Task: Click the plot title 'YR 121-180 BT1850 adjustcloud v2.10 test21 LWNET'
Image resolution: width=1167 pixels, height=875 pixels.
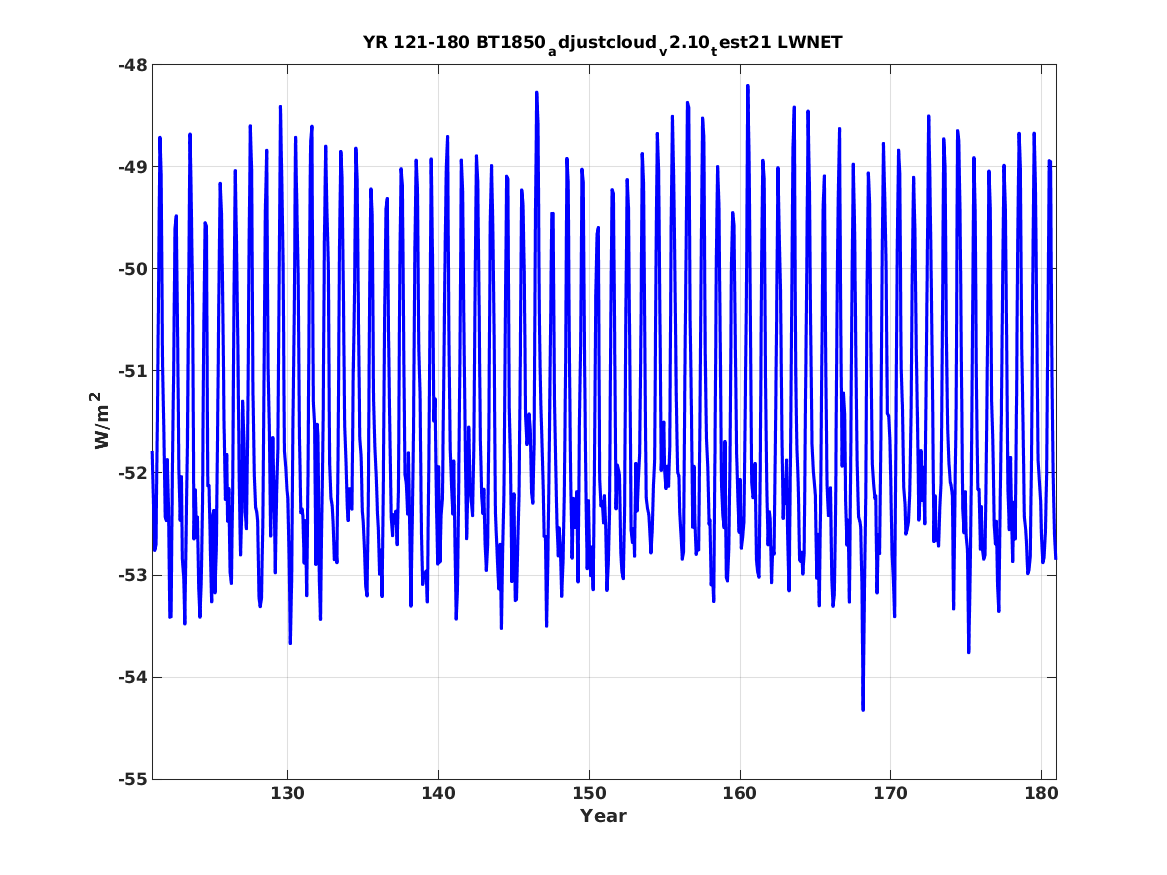Action: 603,44
